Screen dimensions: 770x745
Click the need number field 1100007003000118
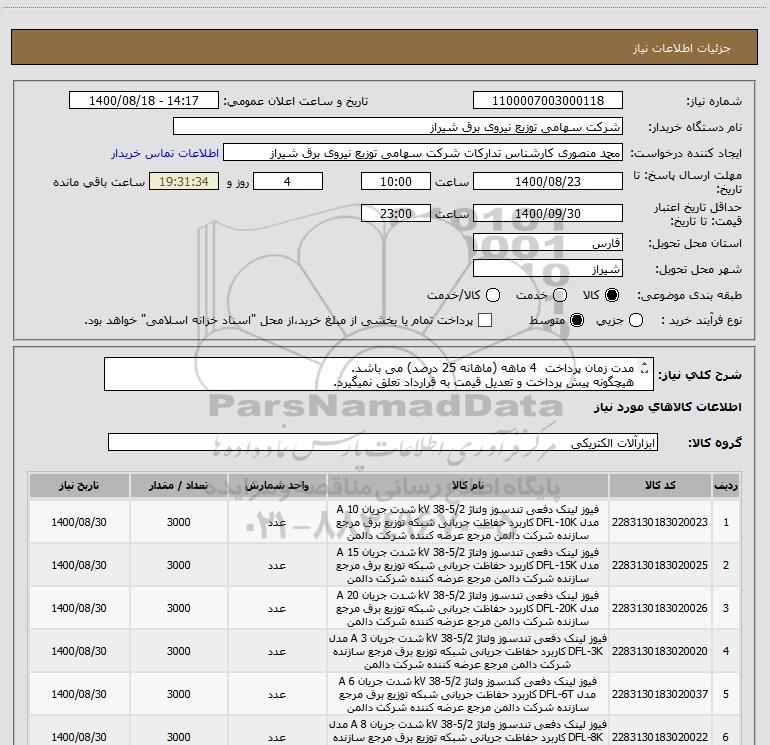(548, 101)
